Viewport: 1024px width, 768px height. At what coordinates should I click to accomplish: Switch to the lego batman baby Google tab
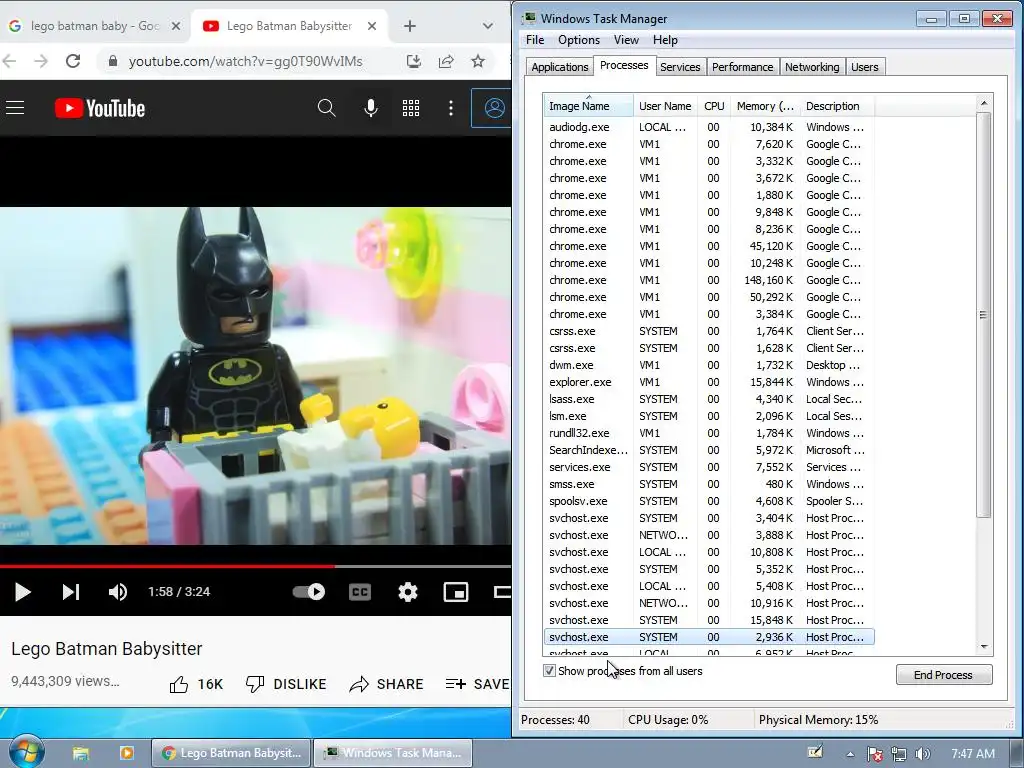coord(95,26)
